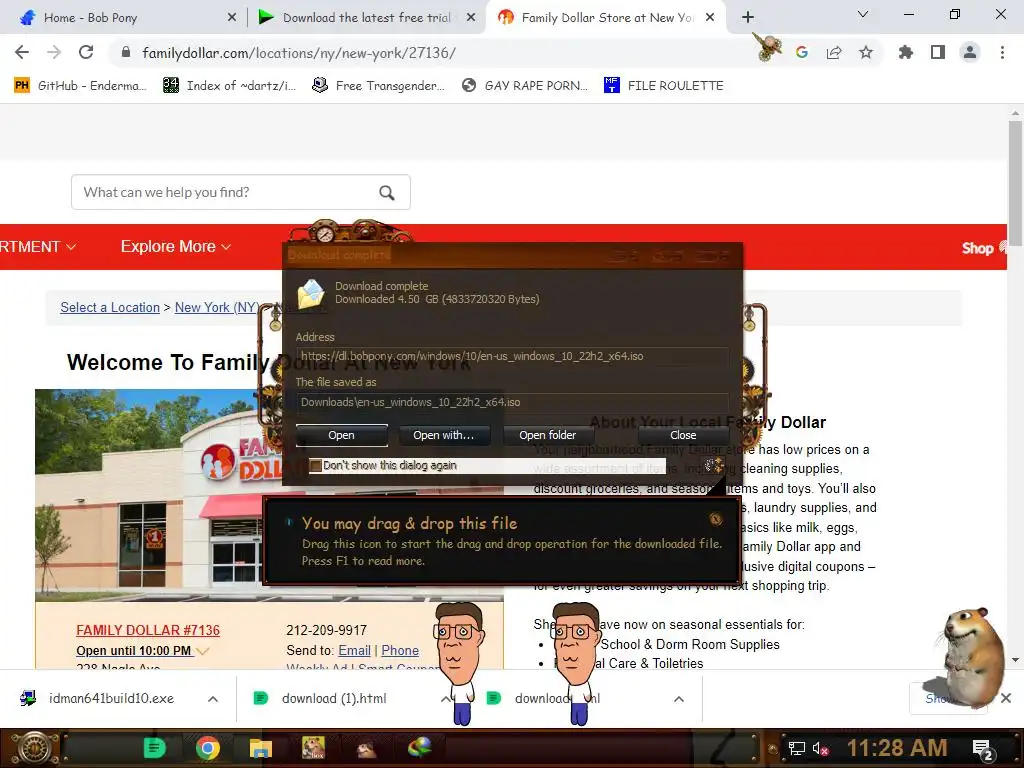Screen dimensions: 1024x768
Task: Expand options for the last html download
Action: click(x=679, y=699)
